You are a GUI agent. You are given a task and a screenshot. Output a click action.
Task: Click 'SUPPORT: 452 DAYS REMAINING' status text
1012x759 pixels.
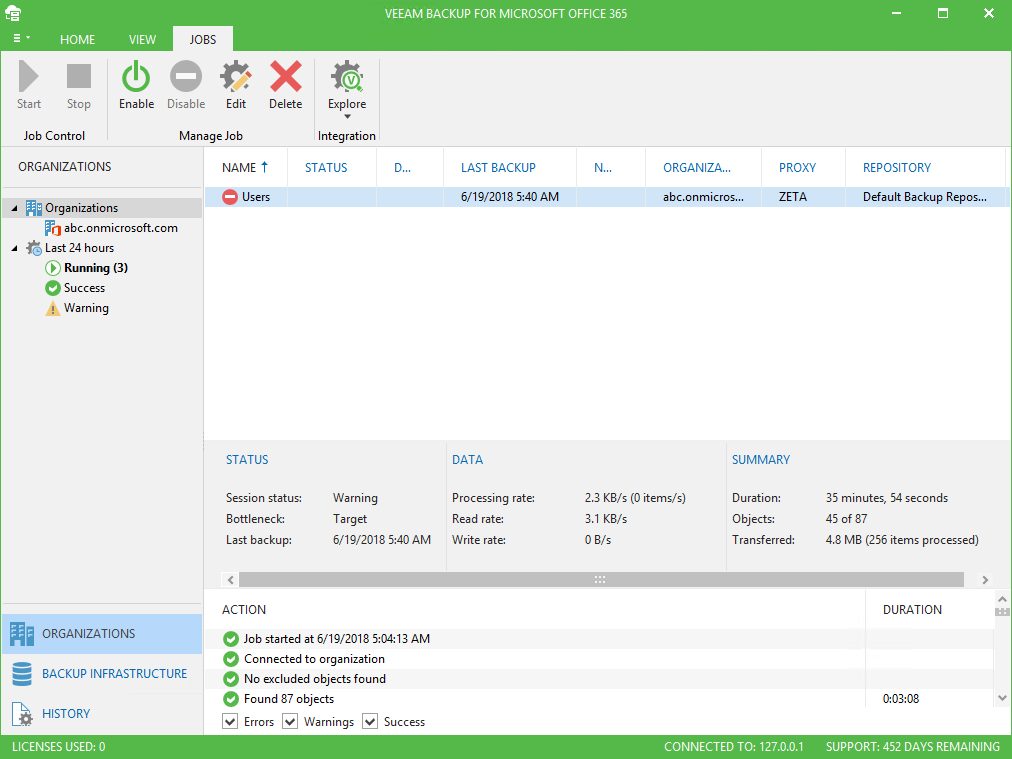click(x=913, y=747)
